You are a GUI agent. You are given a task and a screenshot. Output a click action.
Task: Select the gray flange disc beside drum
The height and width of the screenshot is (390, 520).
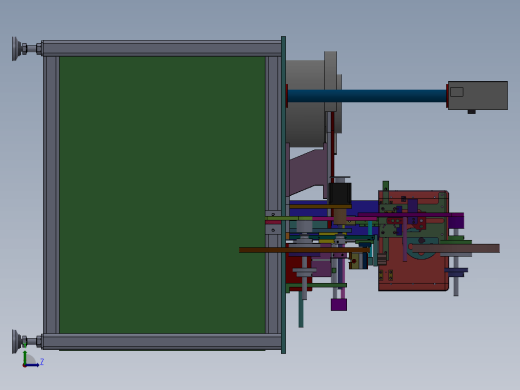[330, 81]
